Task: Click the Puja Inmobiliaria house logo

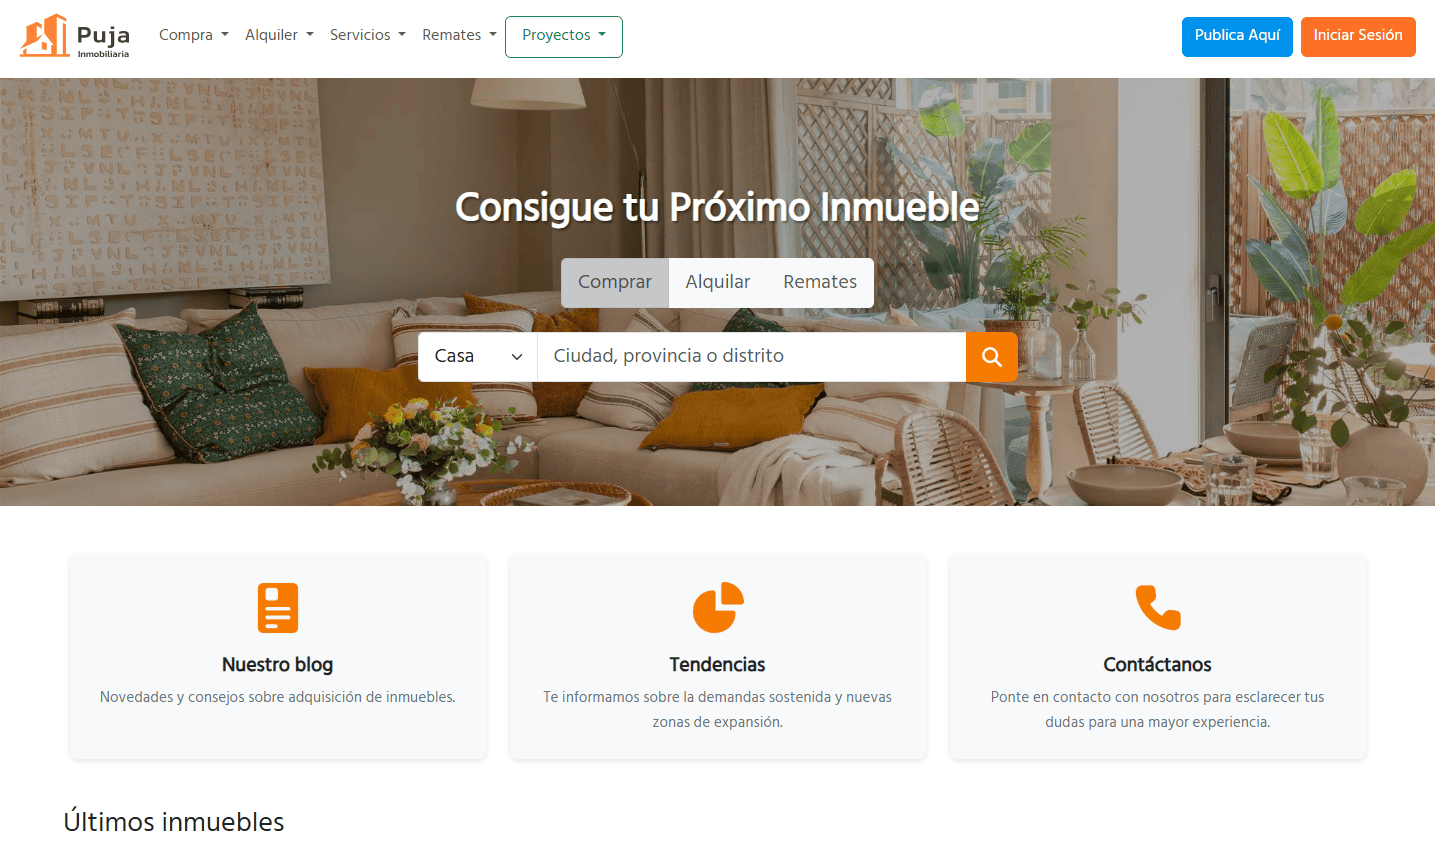Action: 76,36
